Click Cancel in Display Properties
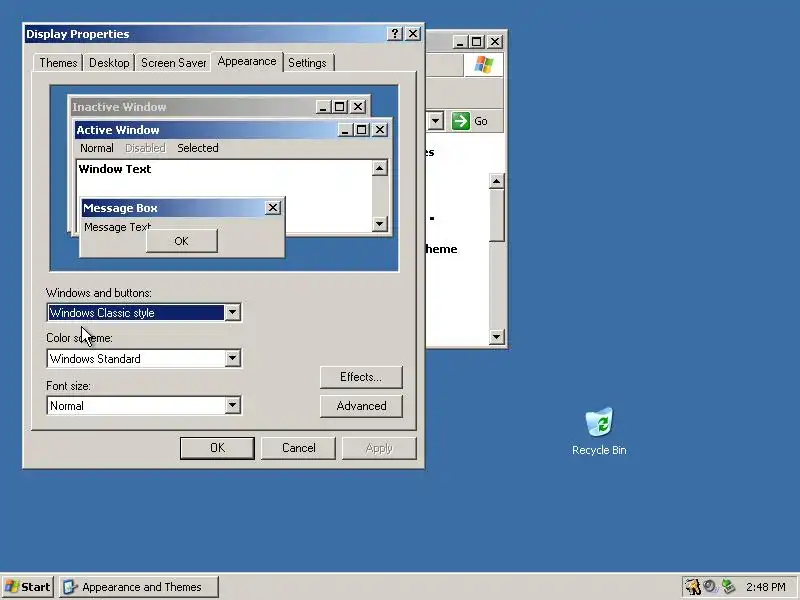 [x=298, y=448]
